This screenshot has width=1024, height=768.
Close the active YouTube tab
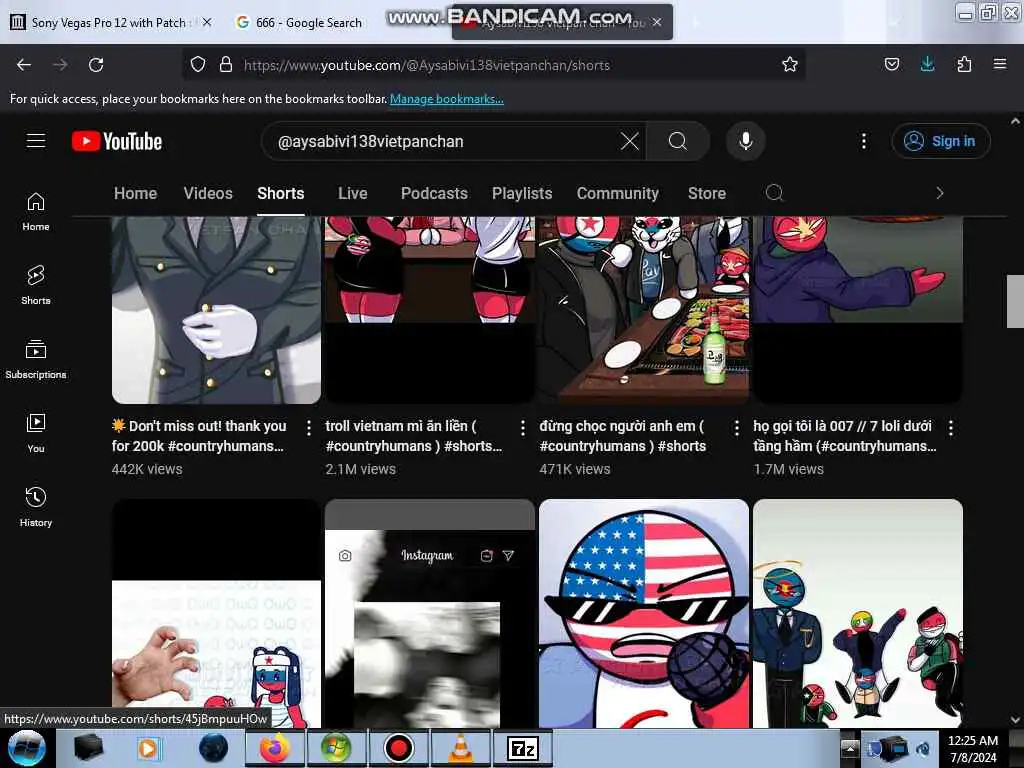[x=657, y=22]
